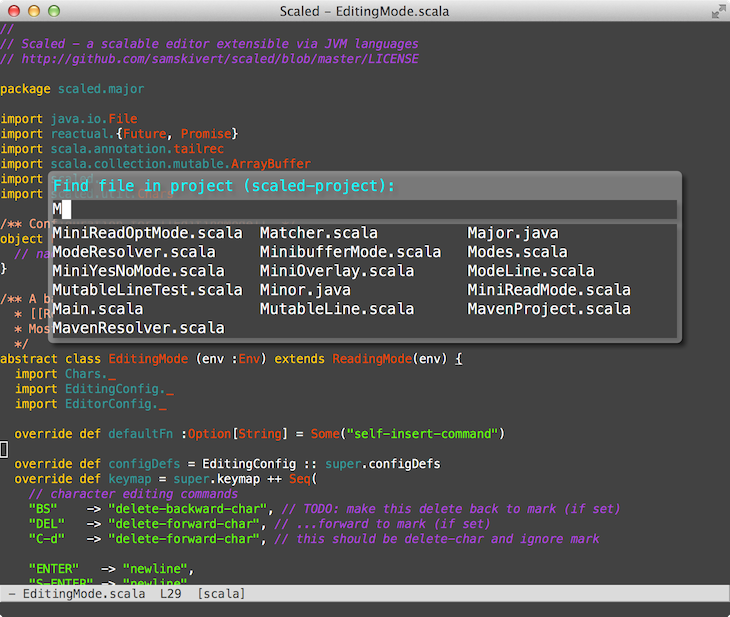Click the "BS" key binding string
Viewport: 730px width, 617px height.
pyautogui.click(x=43, y=509)
